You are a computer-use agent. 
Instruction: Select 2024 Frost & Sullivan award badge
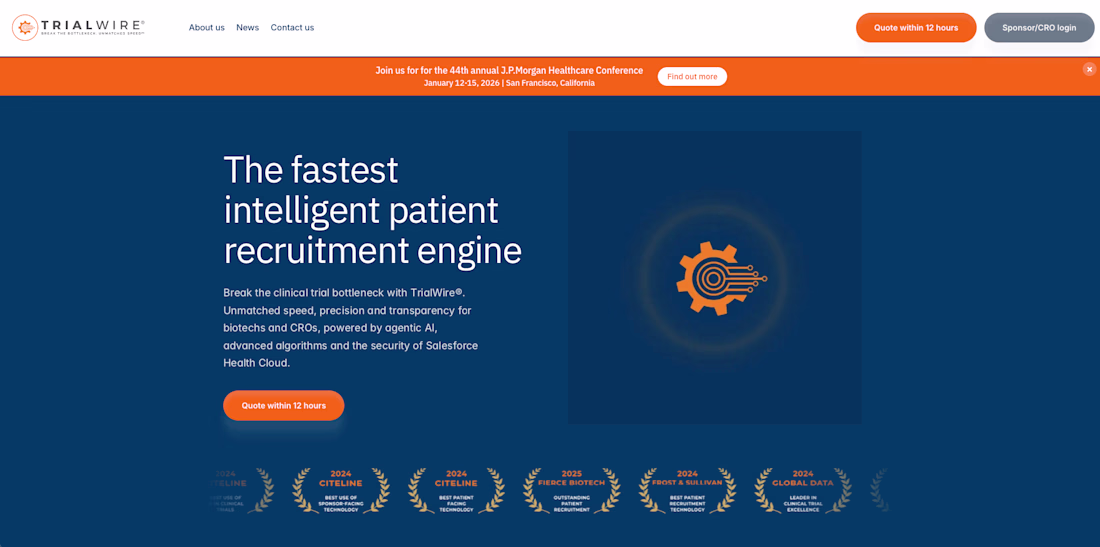[x=687, y=491]
